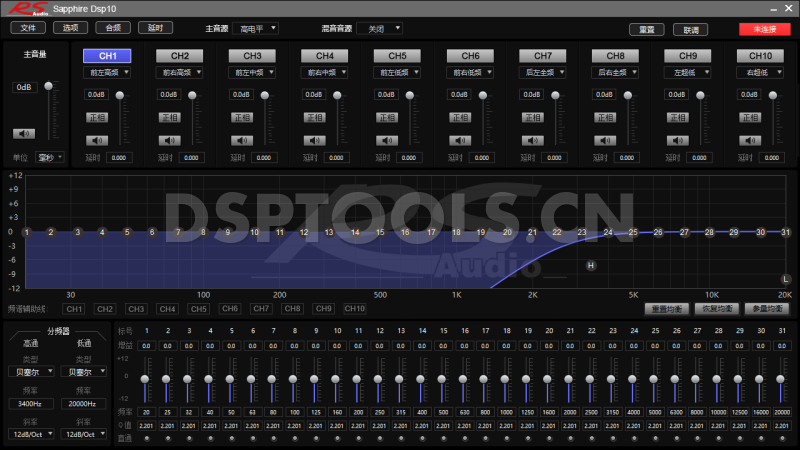
Task: Open high-pass filter type dropdown
Action: tap(31, 372)
